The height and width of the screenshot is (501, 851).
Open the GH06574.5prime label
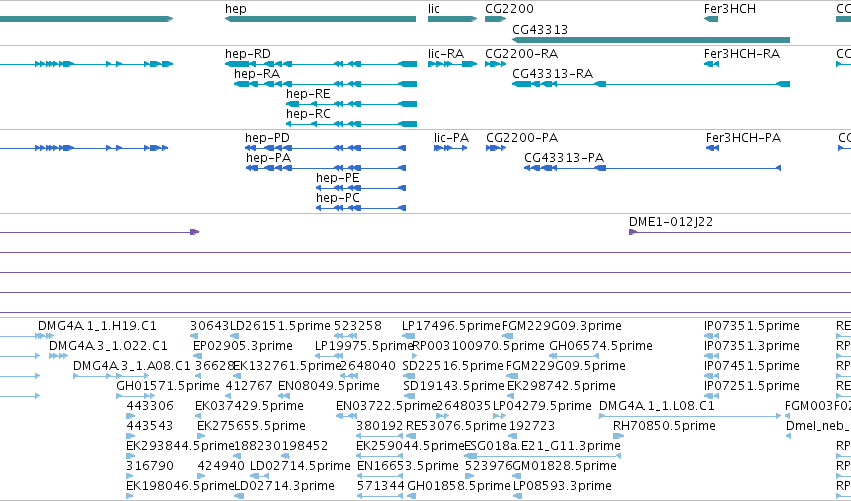[x=601, y=346]
